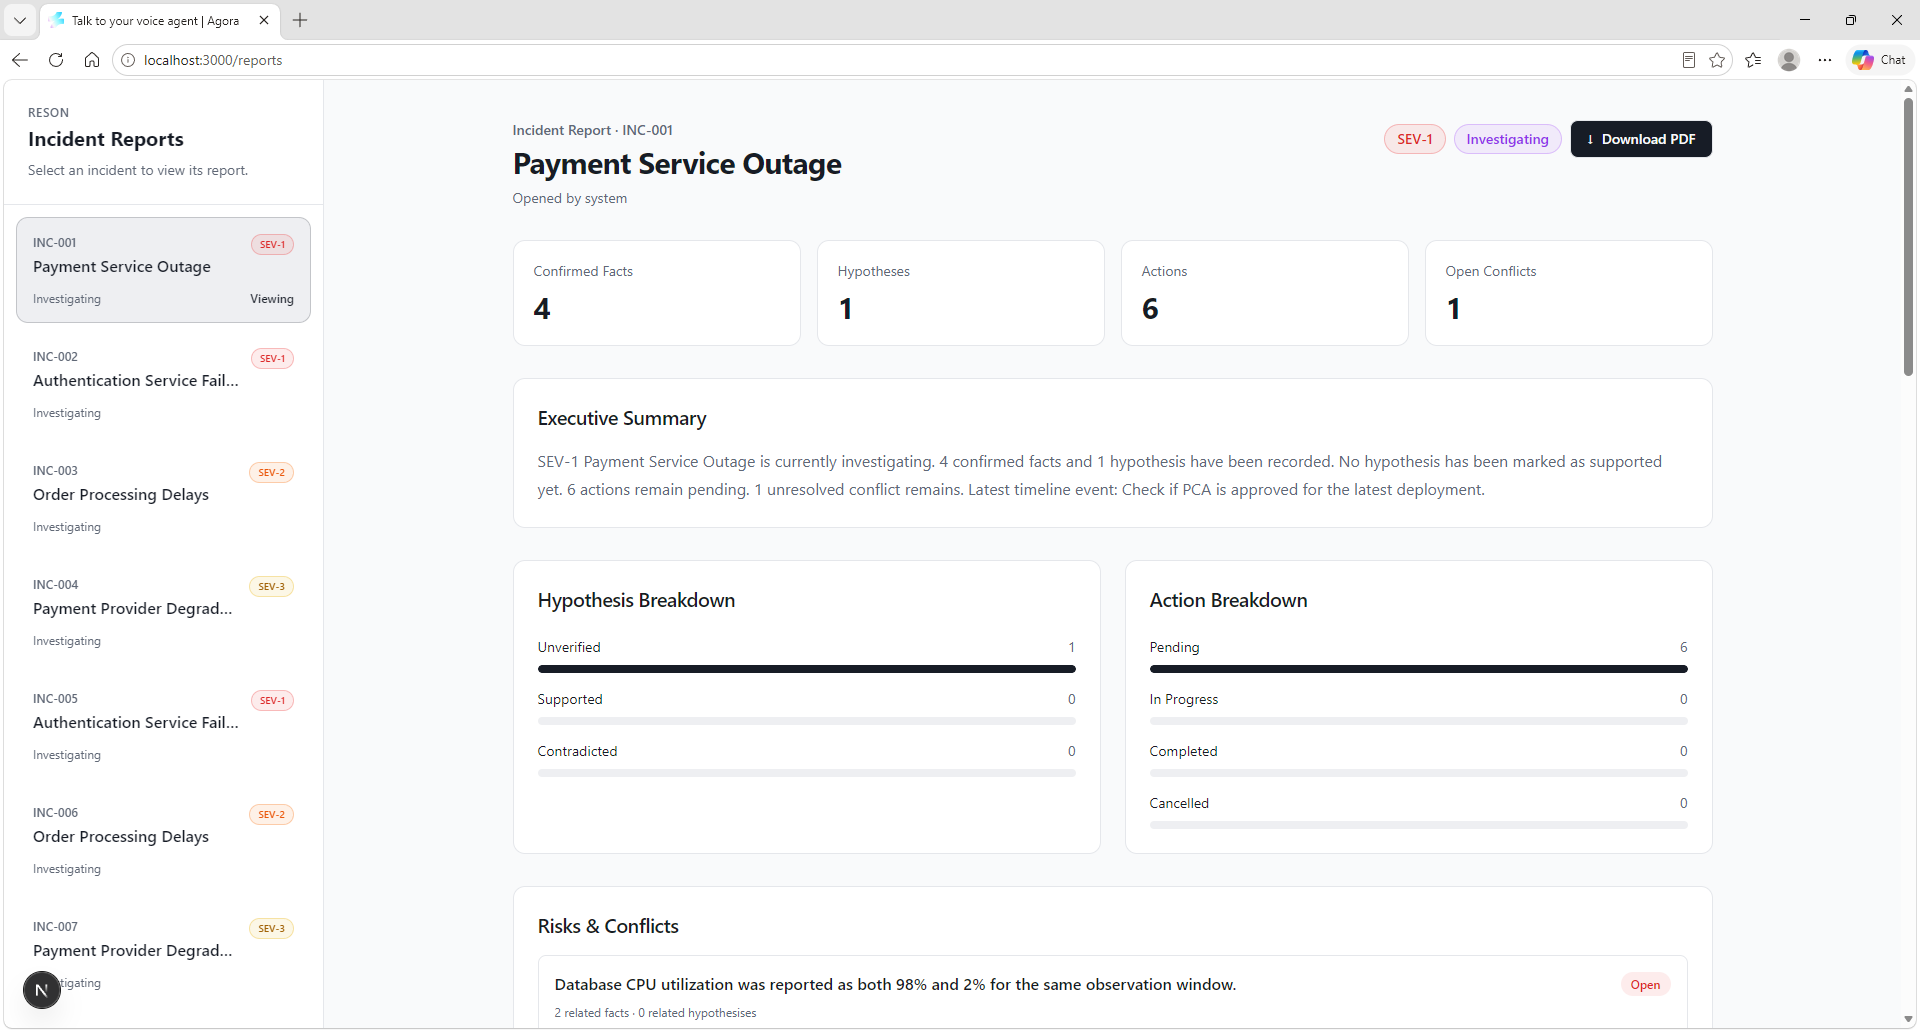Screen dimensions: 1920x1032
Task: Close the Agora voice agent tab
Action: [x=264, y=20]
